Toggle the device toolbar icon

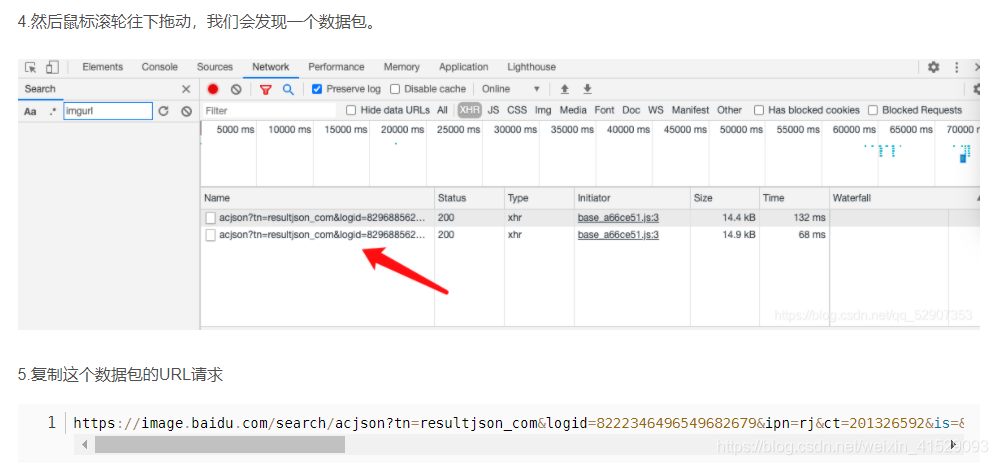tap(52, 67)
